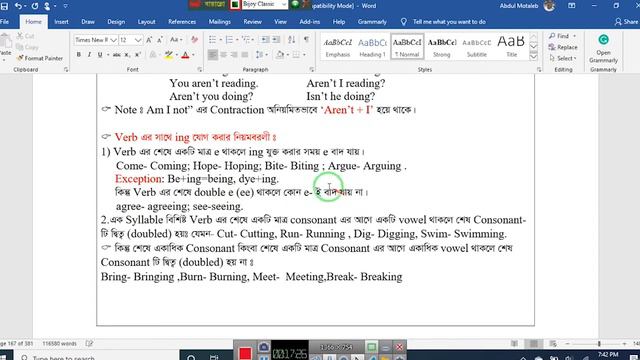Click Share button

[627, 22]
